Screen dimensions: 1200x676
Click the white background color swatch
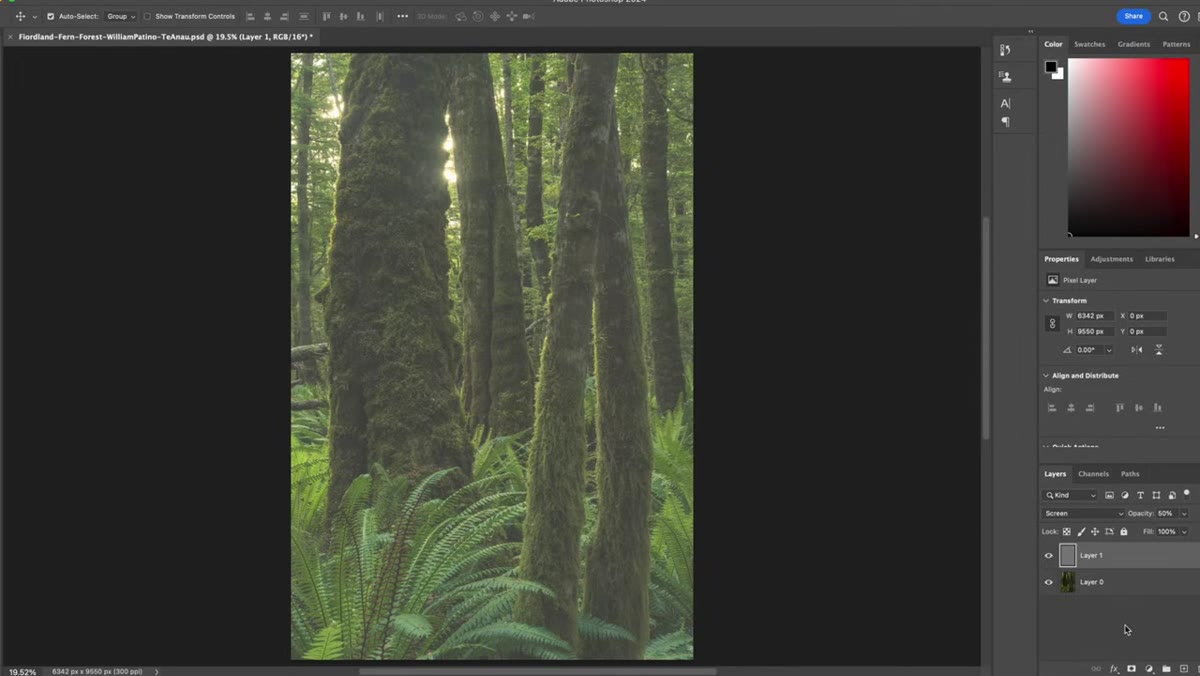(1060, 75)
